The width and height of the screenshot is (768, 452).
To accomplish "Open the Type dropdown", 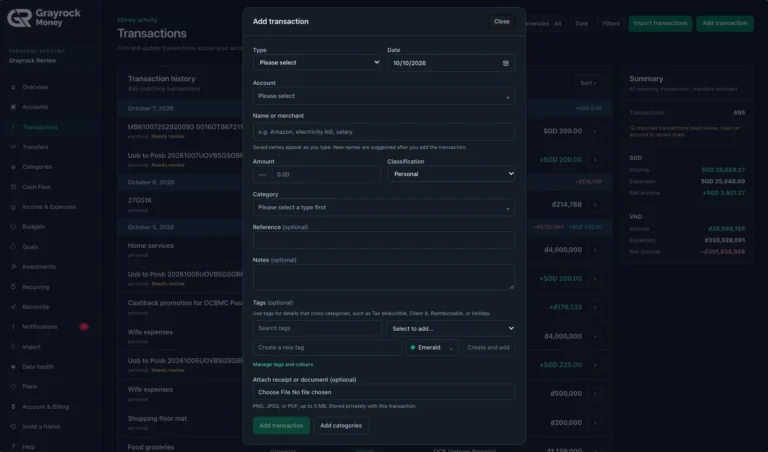I will point(317,63).
